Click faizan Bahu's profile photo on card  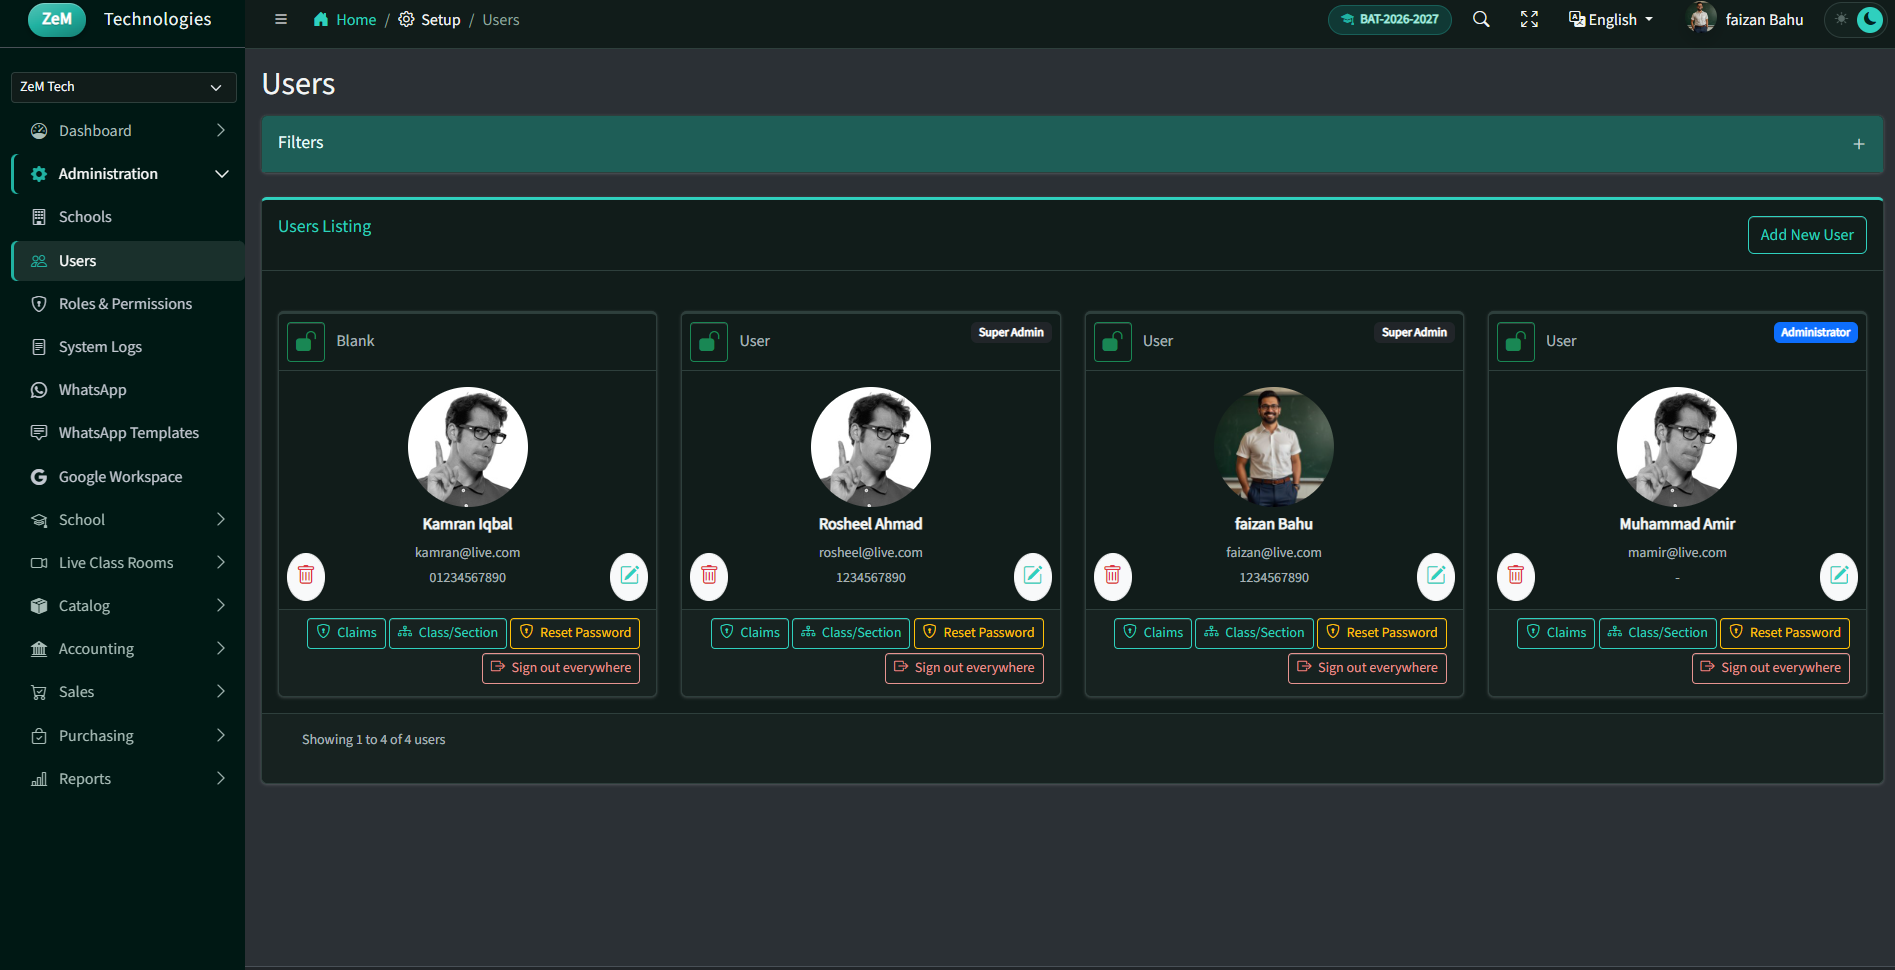click(x=1274, y=447)
